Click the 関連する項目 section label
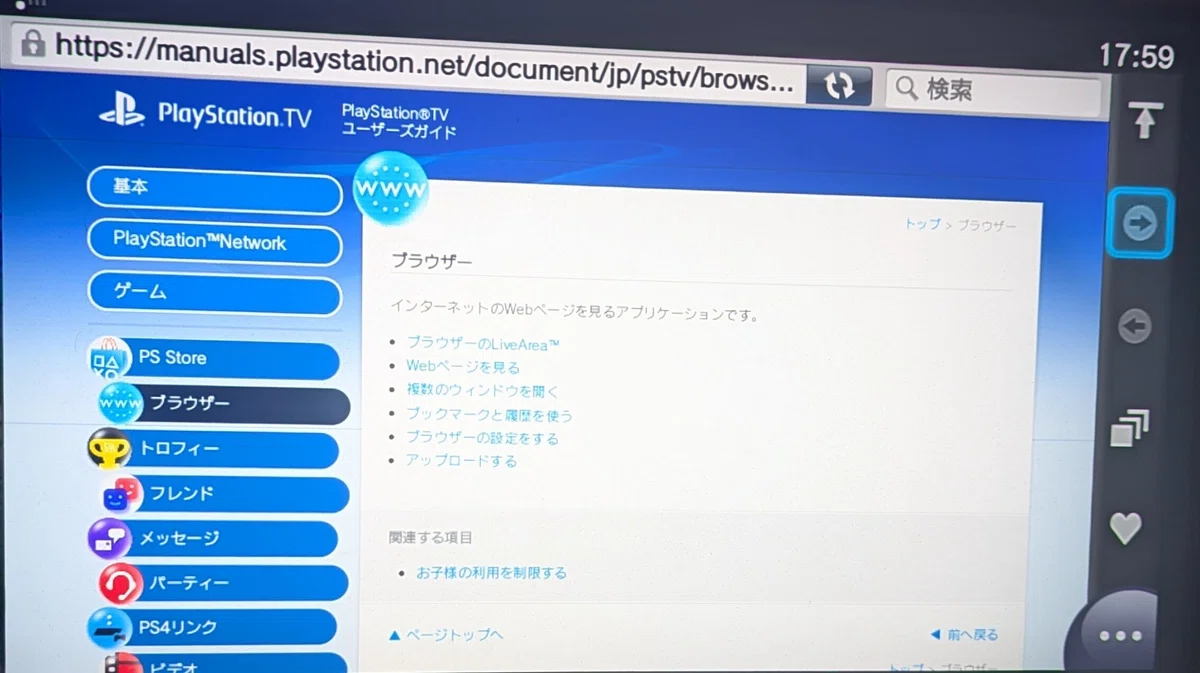The height and width of the screenshot is (673, 1200). tap(431, 538)
